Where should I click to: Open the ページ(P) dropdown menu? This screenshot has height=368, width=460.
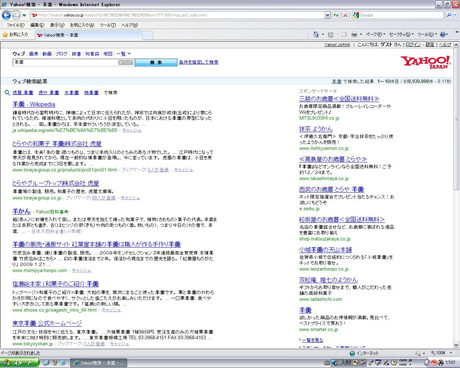pyautogui.click(x=375, y=34)
